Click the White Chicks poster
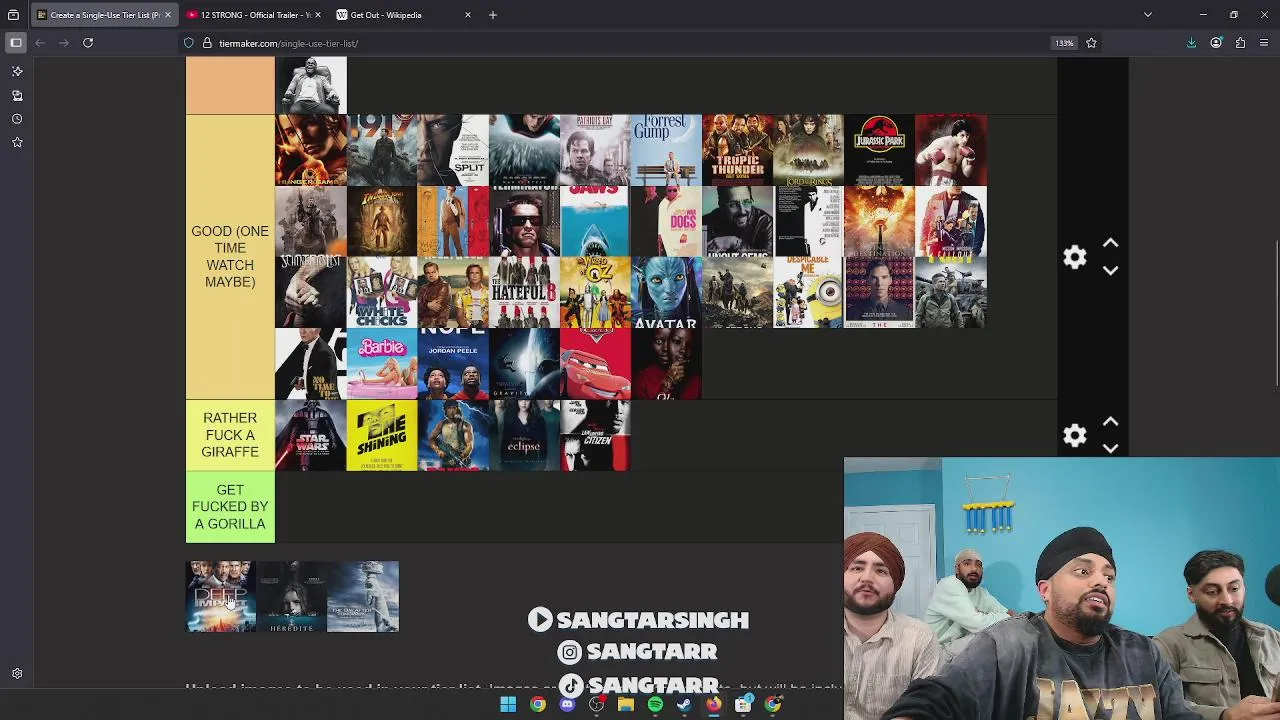 382,293
